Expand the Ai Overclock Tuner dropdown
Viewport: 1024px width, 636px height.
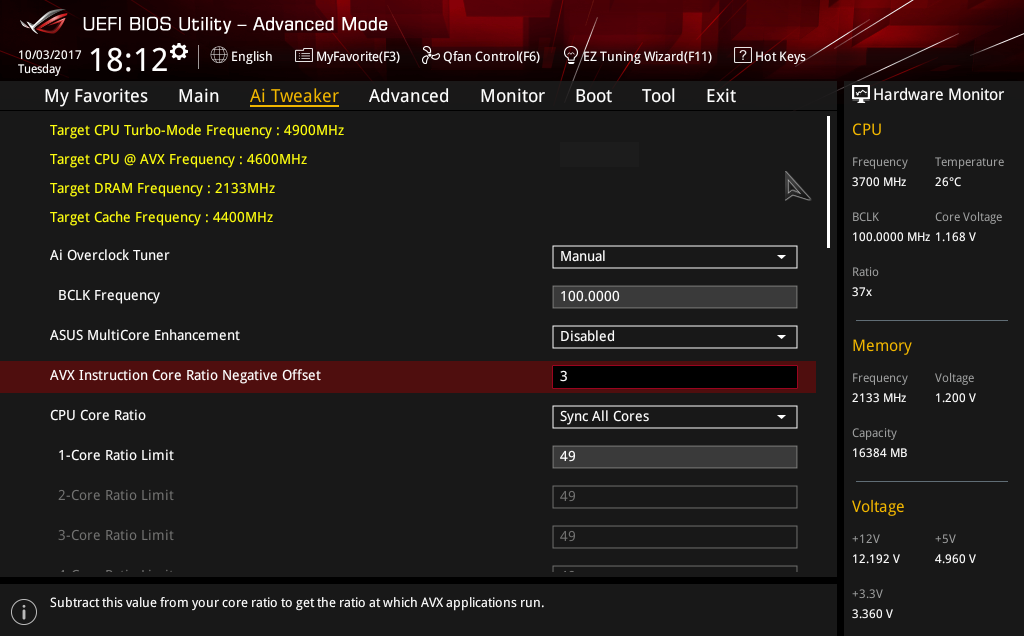[x=675, y=257]
